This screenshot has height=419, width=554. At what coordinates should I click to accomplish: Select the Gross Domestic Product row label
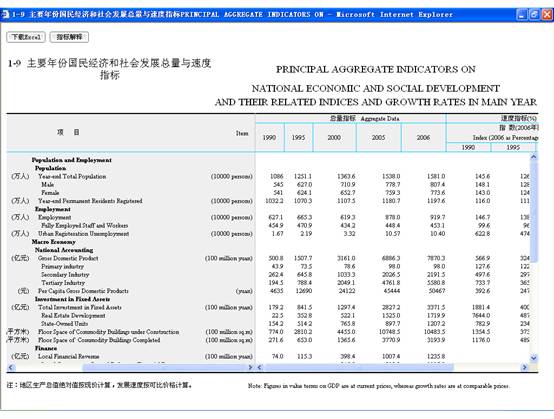click(x=68, y=258)
